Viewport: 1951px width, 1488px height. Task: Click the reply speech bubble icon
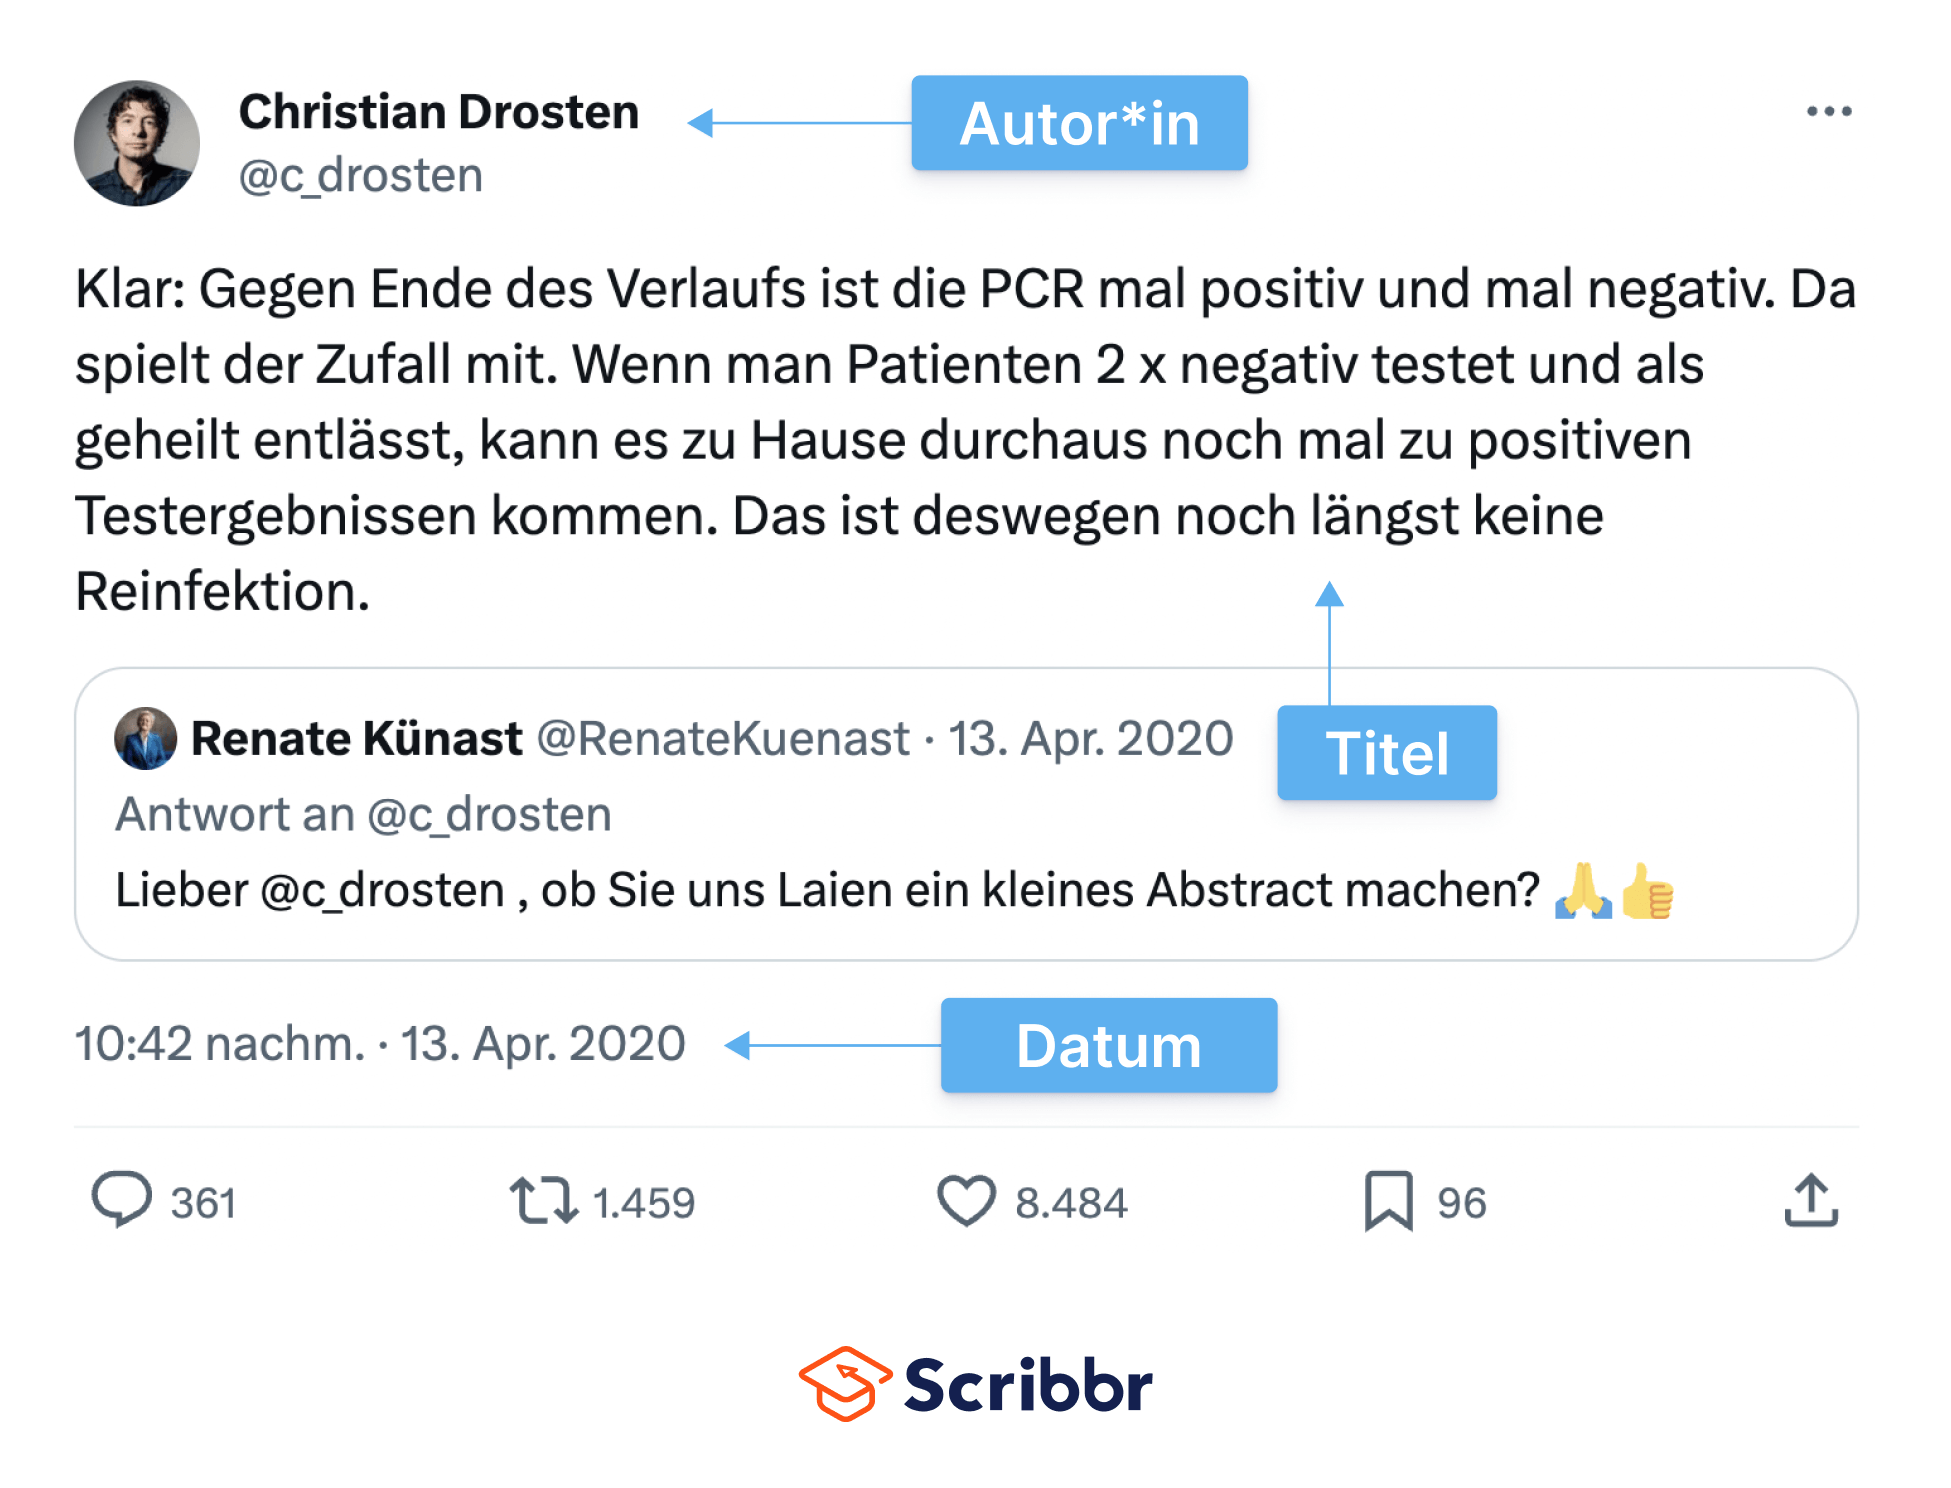point(122,1199)
